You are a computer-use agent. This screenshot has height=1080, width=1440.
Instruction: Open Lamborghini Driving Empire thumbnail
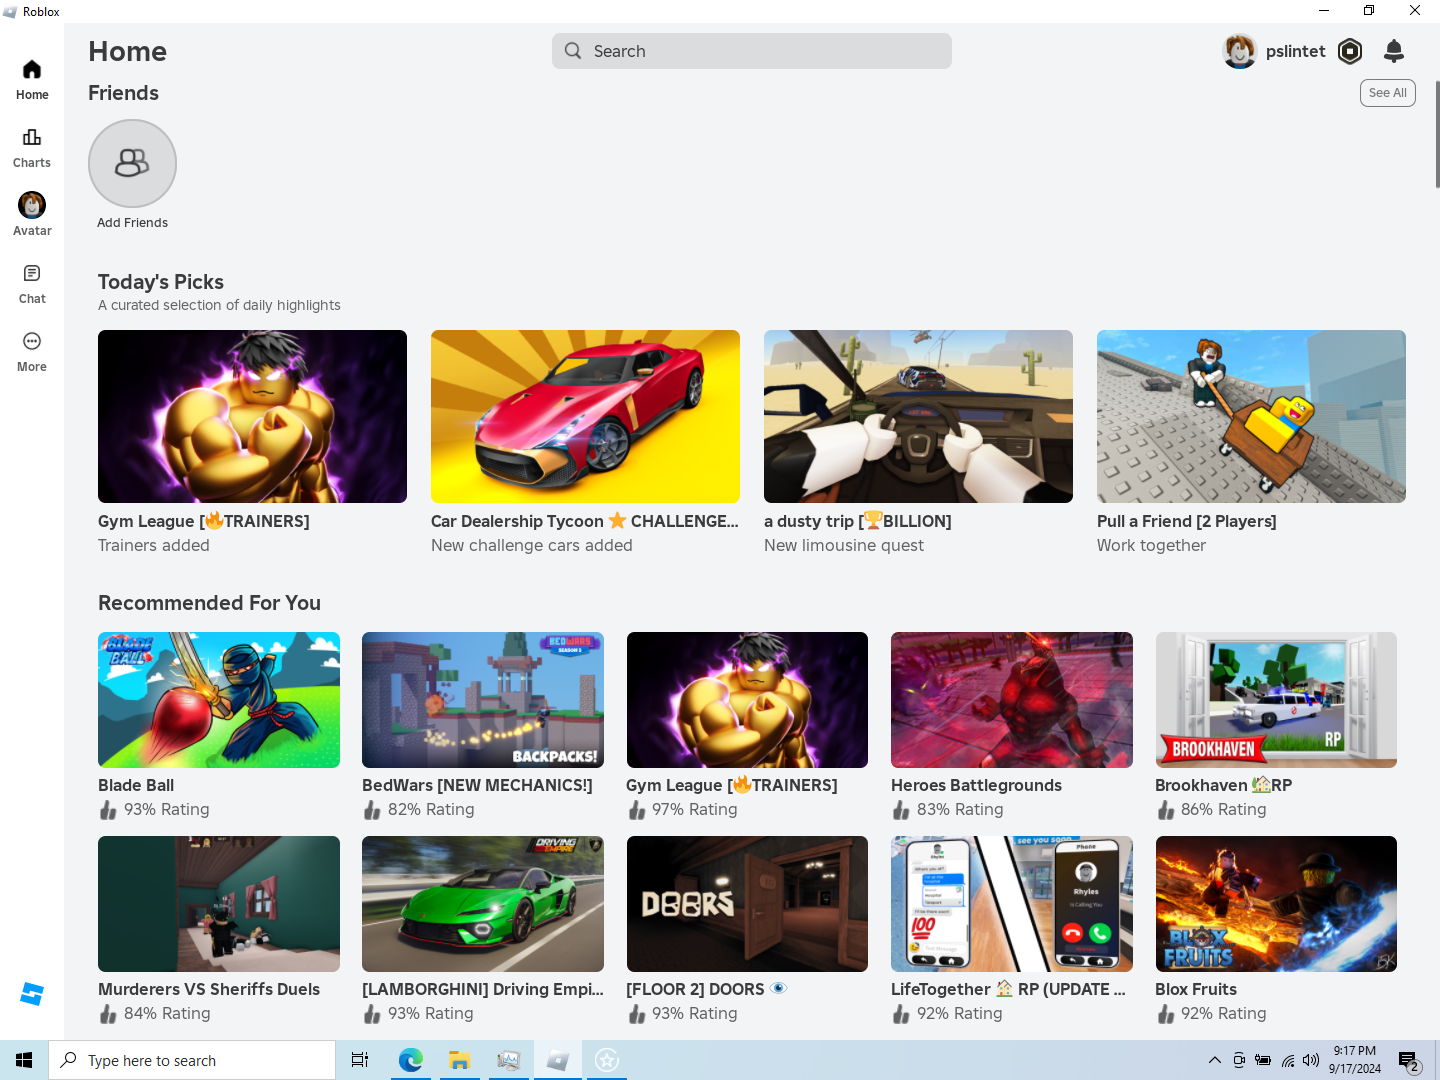tap(483, 904)
